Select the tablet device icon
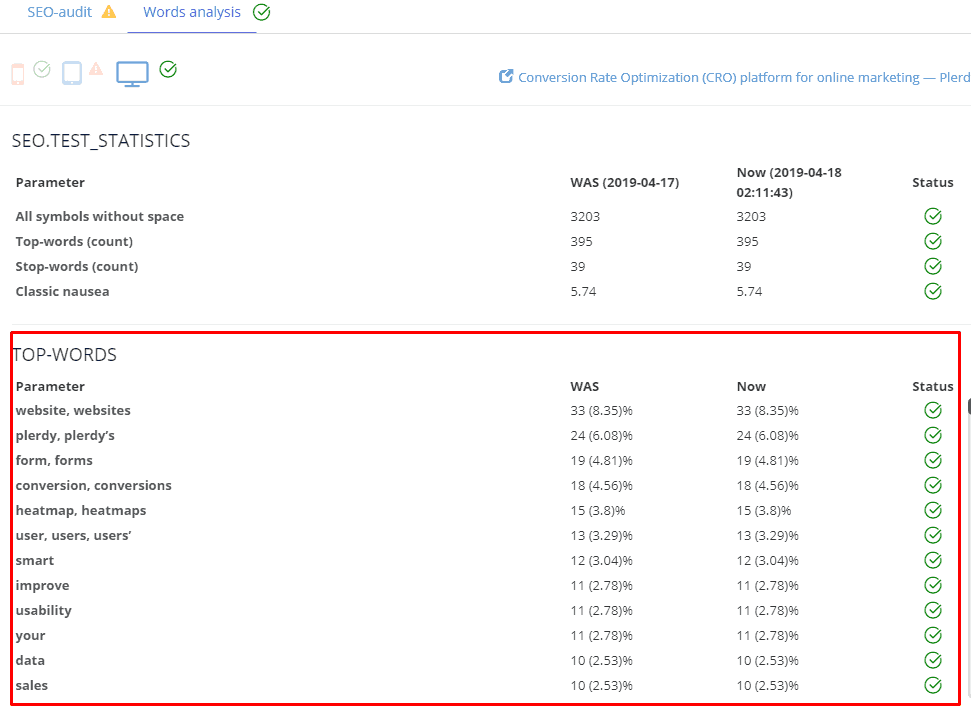Screen dimensions: 971x717 coord(72,73)
